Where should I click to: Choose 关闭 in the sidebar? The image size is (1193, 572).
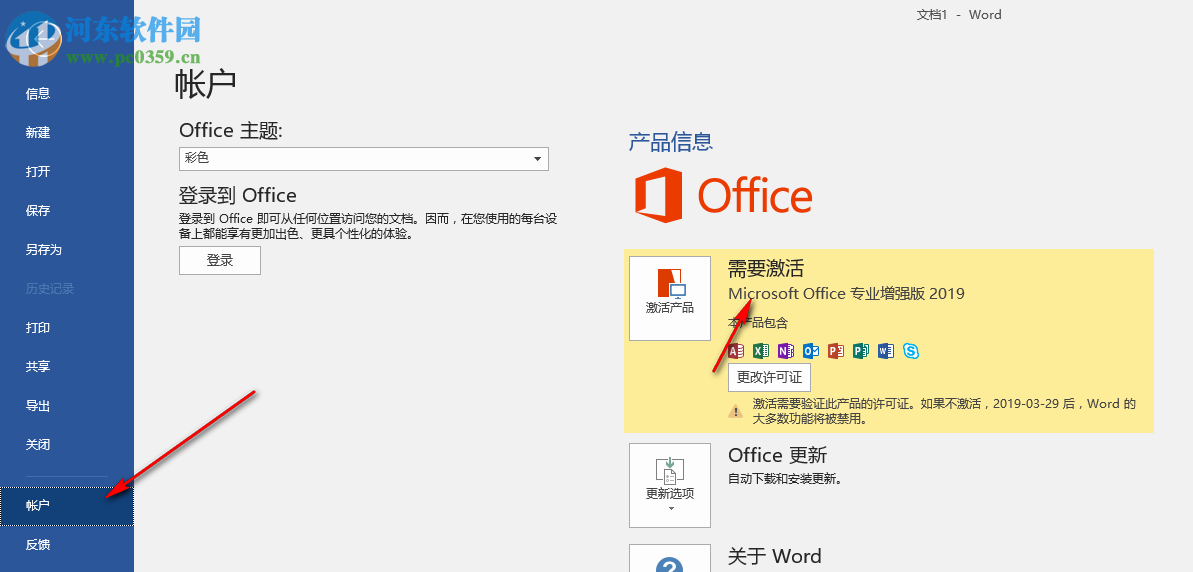point(38,444)
